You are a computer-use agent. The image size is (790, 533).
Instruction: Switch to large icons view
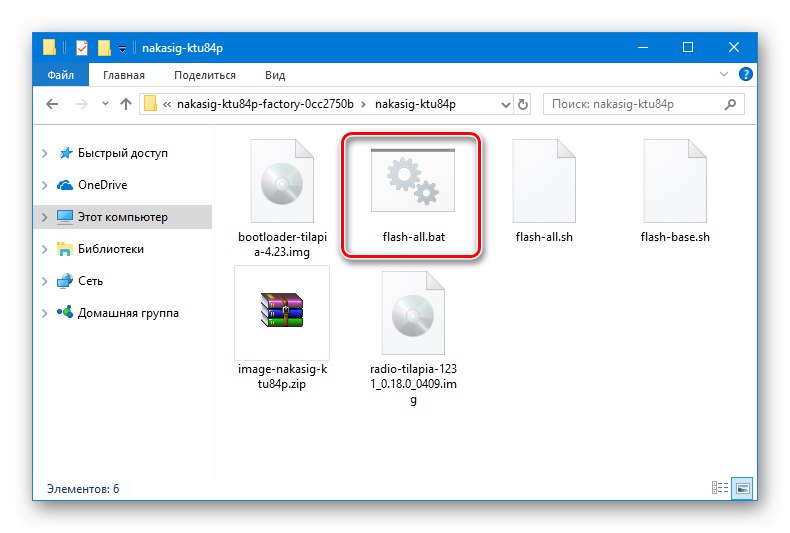(x=743, y=488)
